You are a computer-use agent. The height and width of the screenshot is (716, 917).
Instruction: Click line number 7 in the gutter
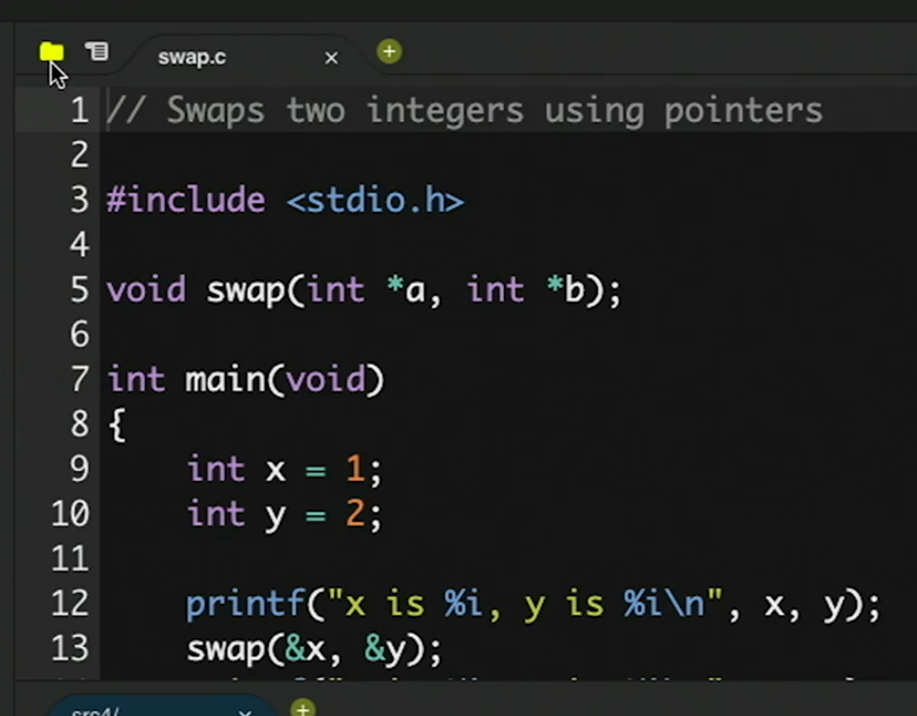[x=80, y=379]
